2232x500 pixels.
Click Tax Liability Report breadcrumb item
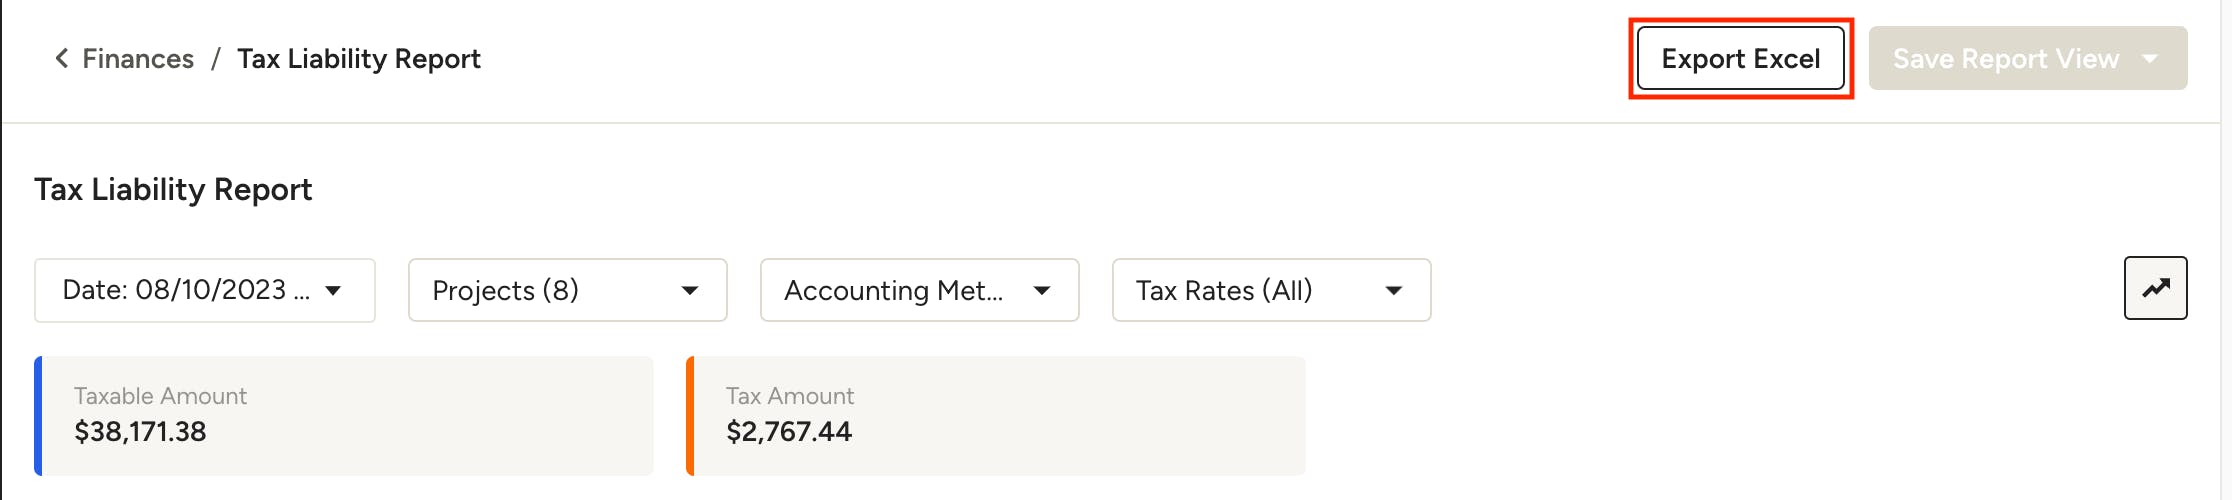359,59
